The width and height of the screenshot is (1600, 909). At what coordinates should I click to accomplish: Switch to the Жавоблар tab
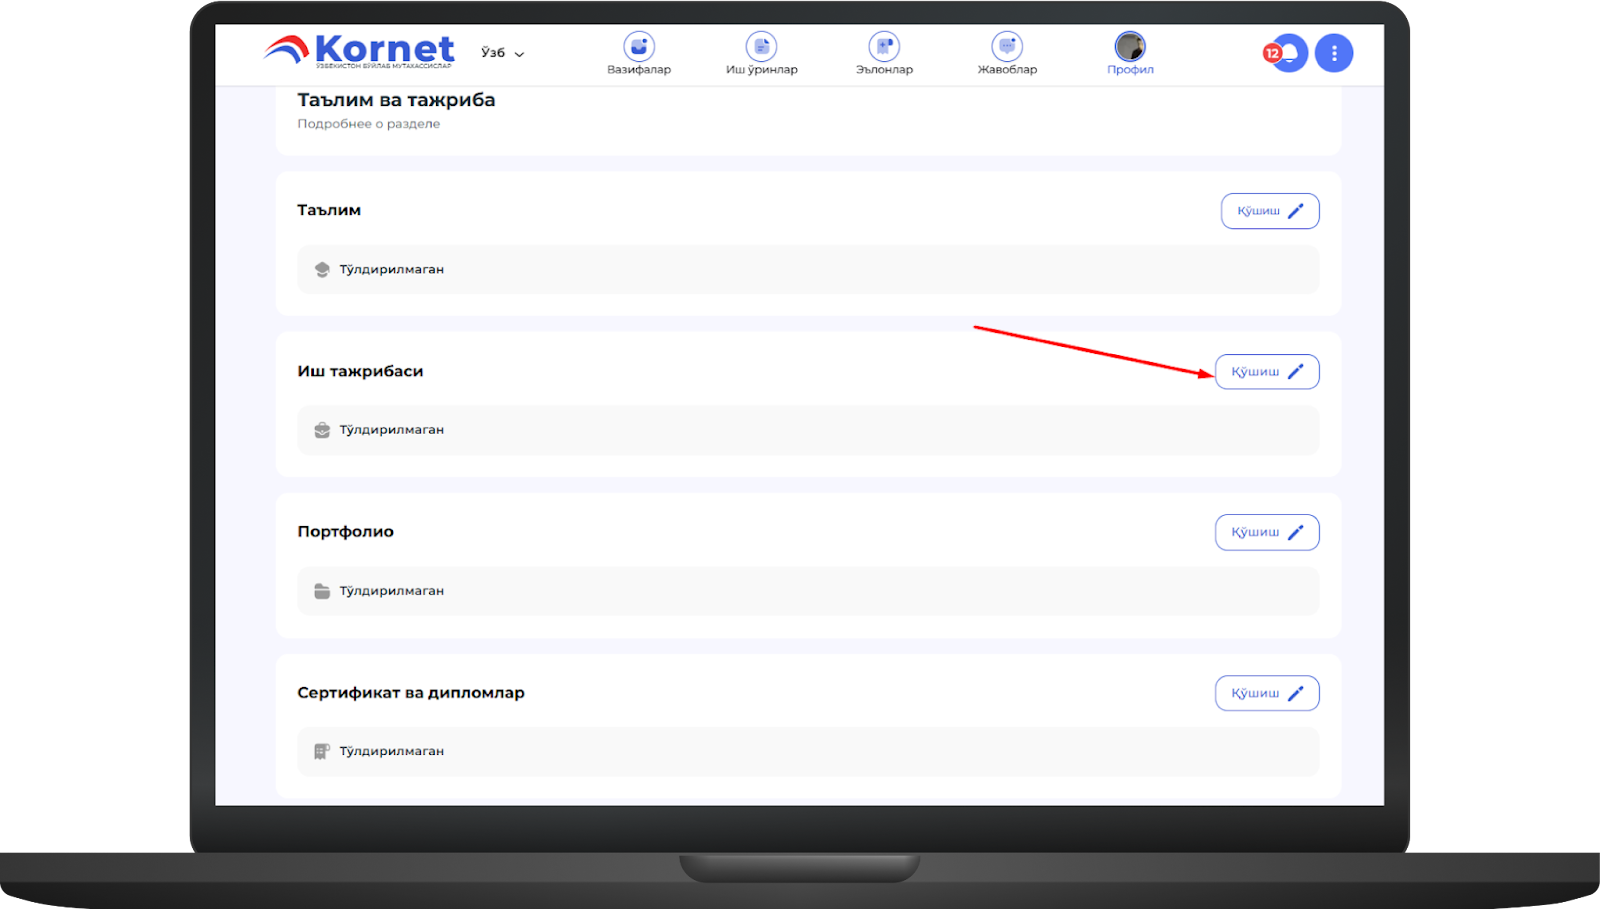(1007, 53)
